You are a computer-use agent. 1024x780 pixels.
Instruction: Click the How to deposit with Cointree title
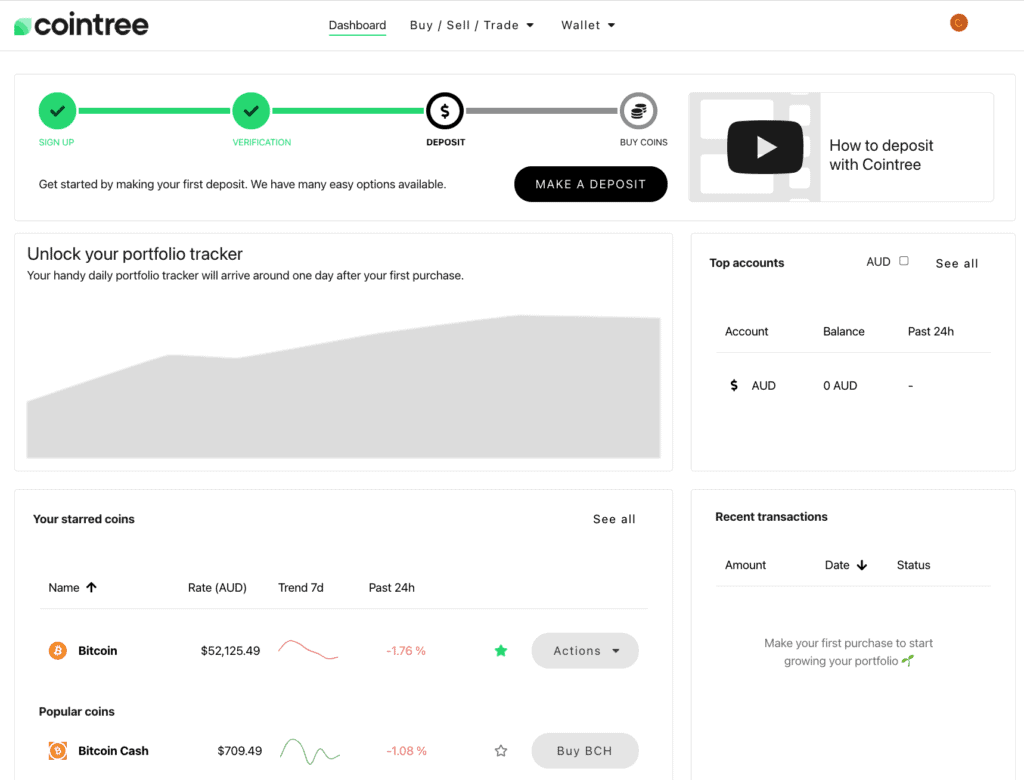coord(881,155)
